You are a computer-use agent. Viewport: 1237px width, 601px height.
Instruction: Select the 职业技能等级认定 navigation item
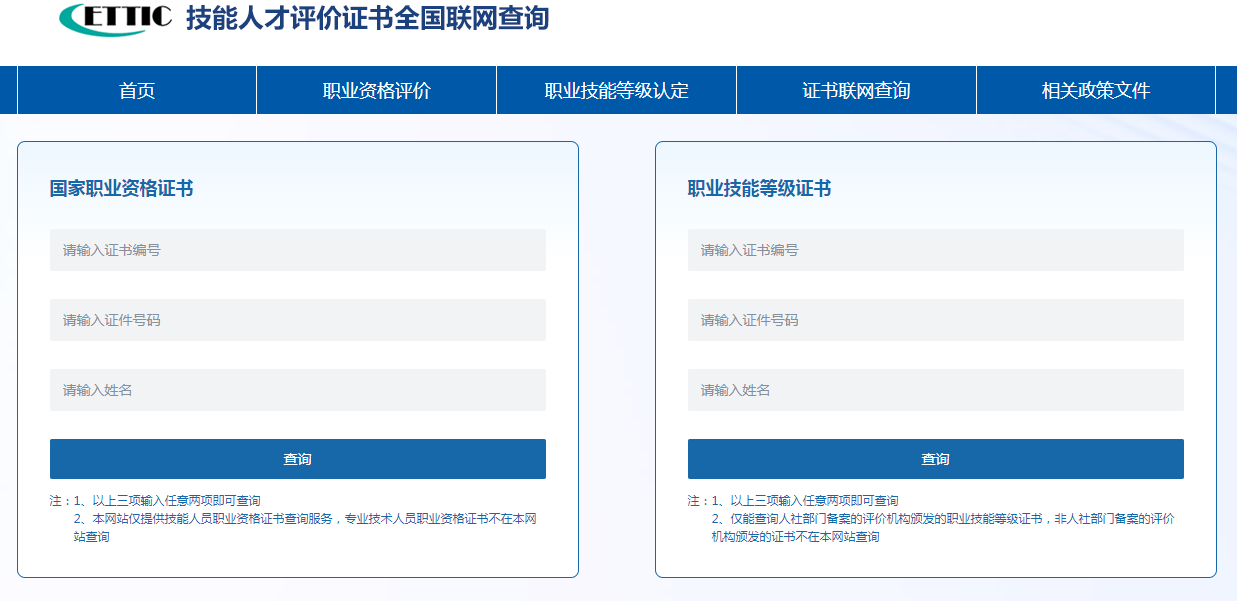coord(616,91)
